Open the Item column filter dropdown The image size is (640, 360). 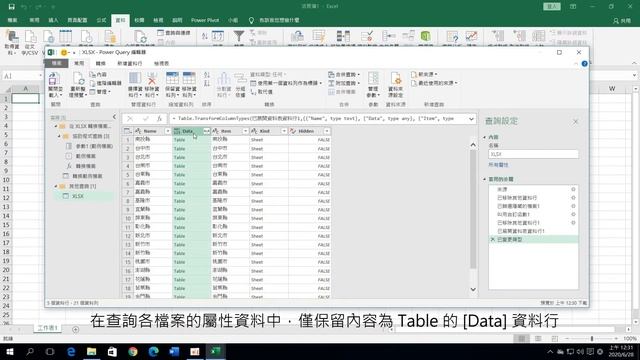(245, 131)
